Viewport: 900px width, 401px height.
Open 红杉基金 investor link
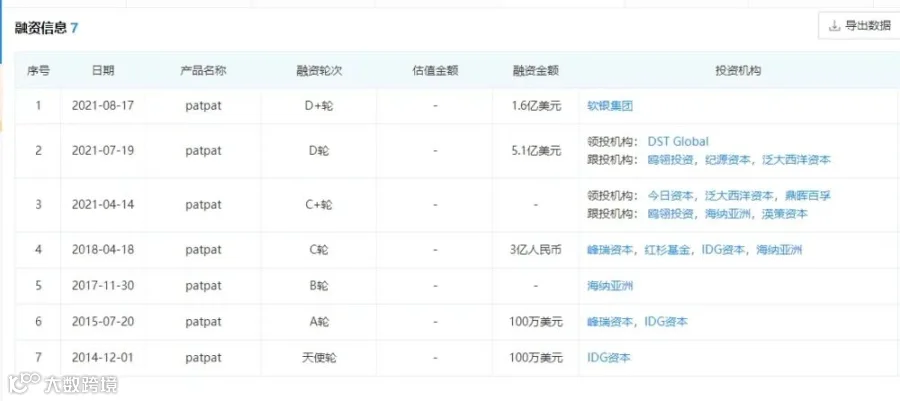point(667,250)
